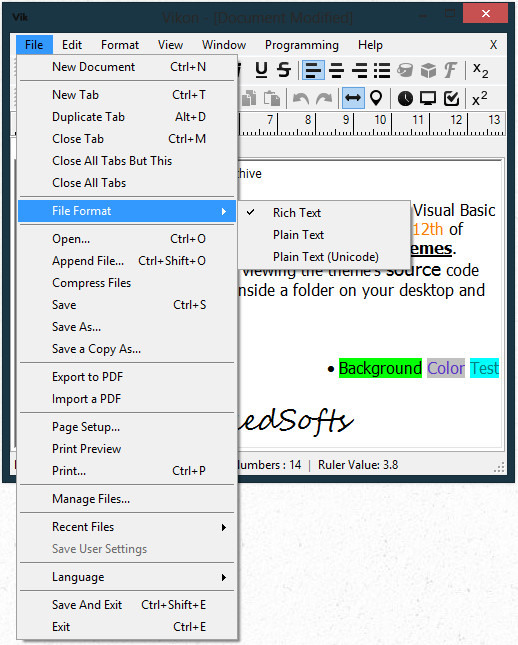Image resolution: width=518 pixels, height=645 pixels.
Task: Select align left icon
Action: 313,70
